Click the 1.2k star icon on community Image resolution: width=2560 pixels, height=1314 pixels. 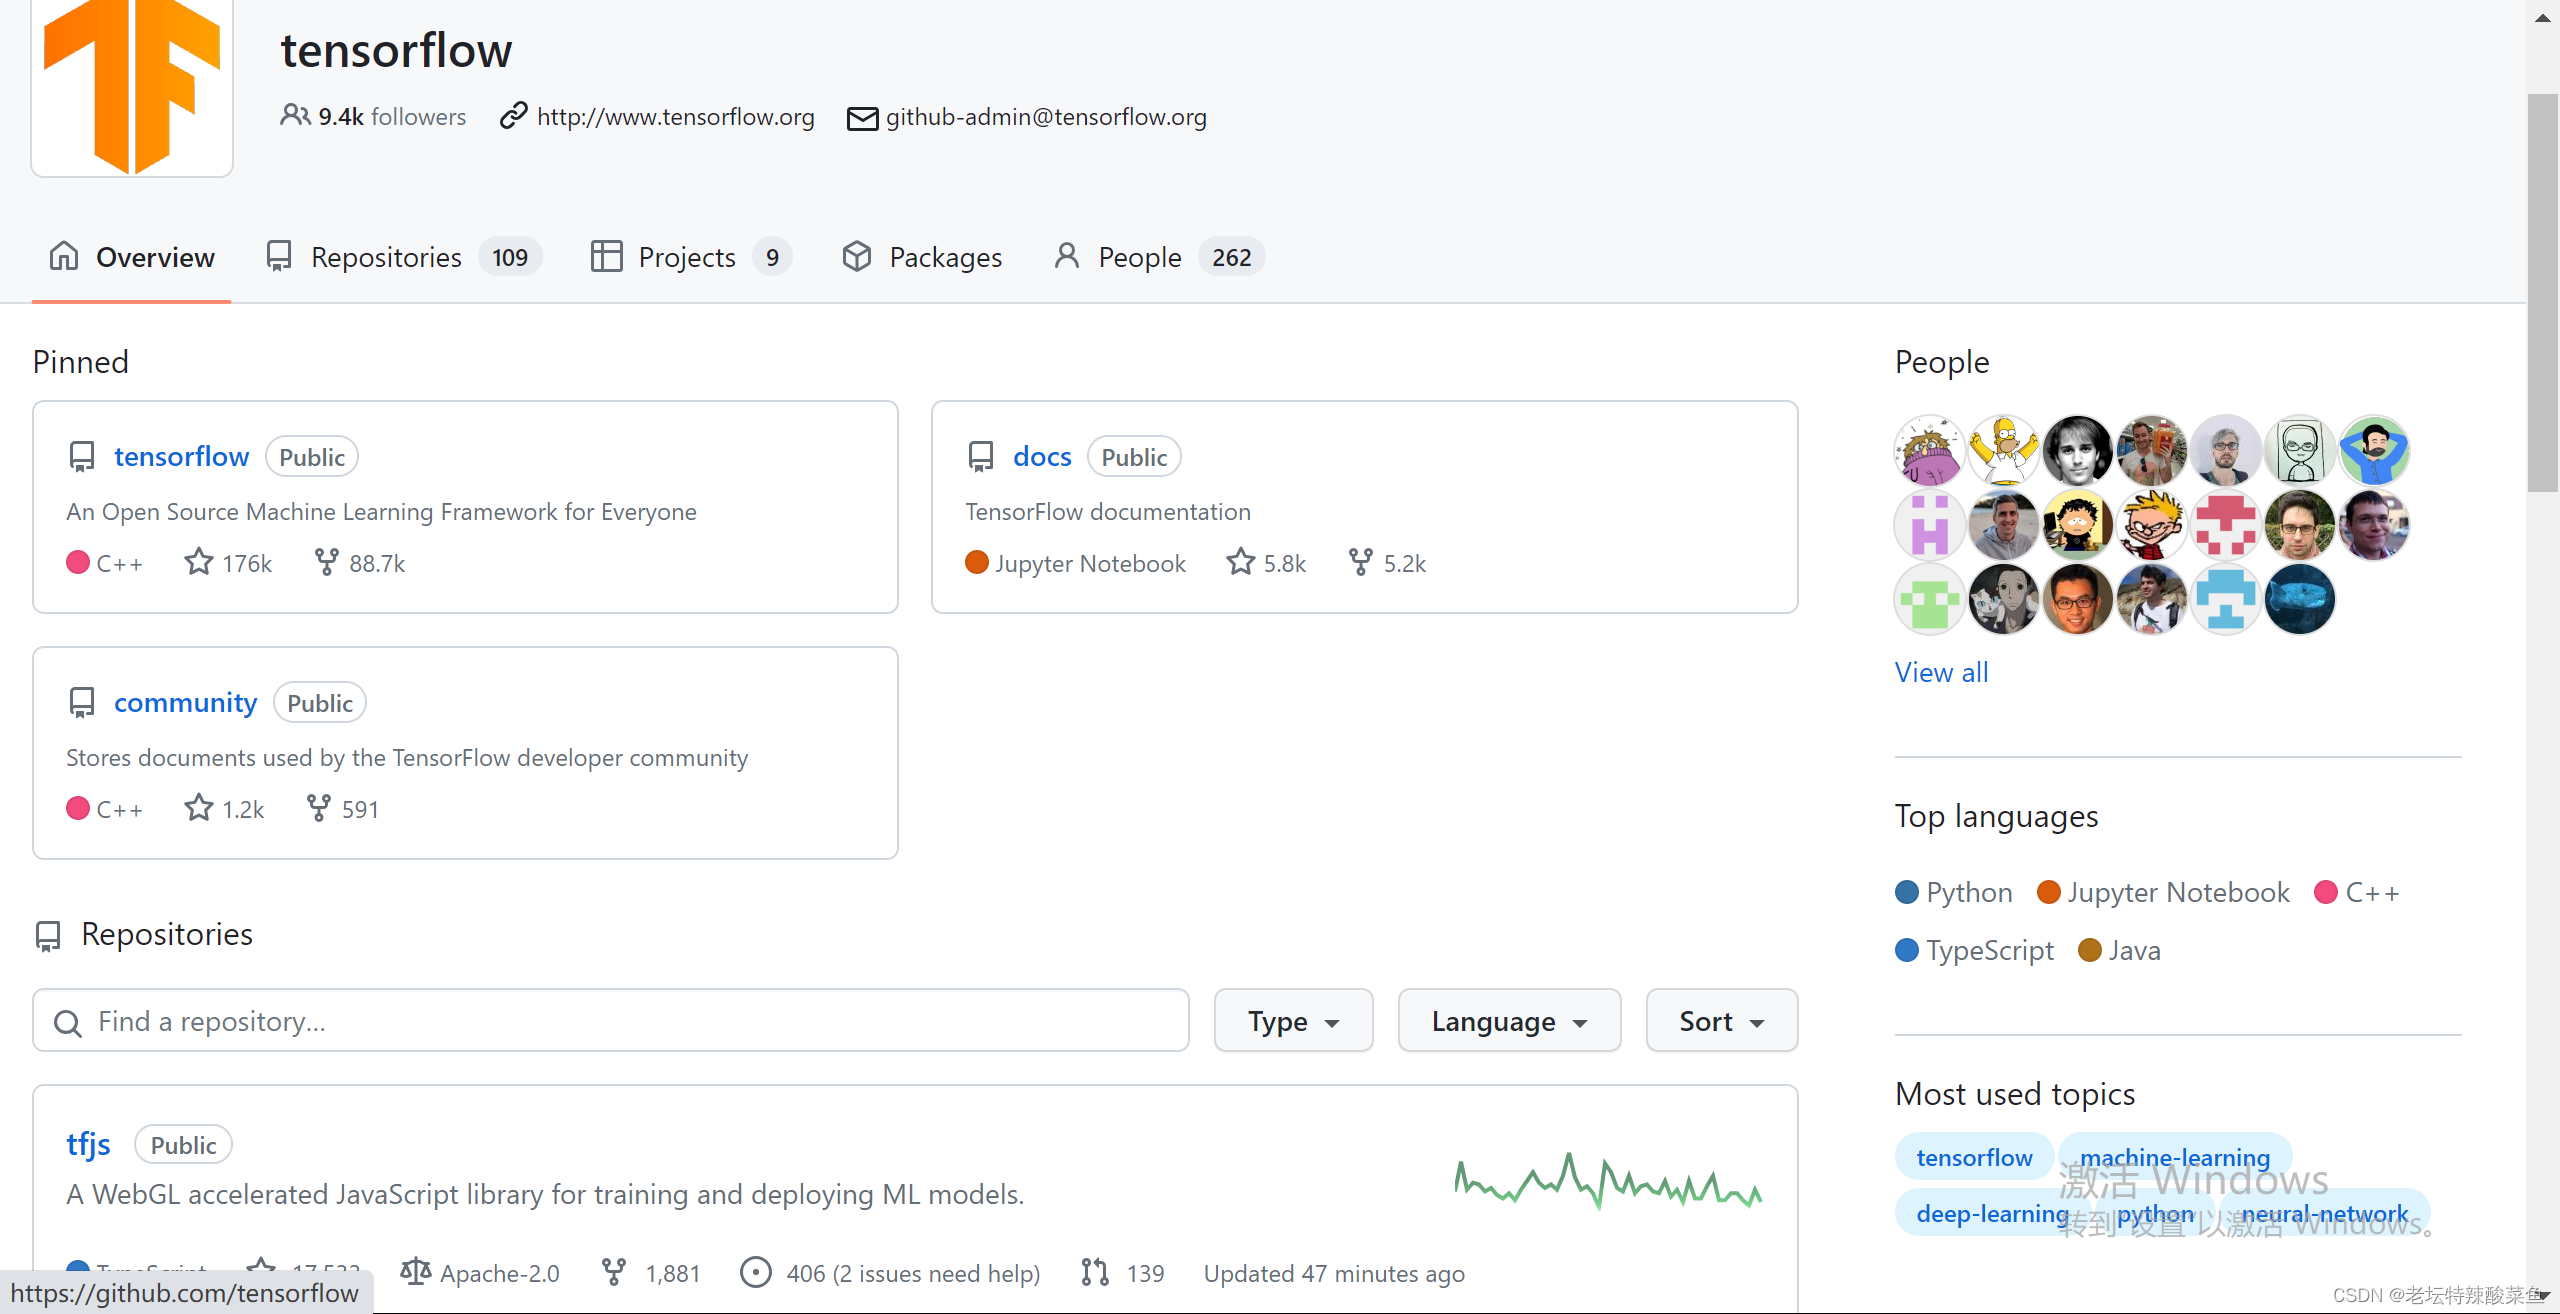[x=199, y=808]
